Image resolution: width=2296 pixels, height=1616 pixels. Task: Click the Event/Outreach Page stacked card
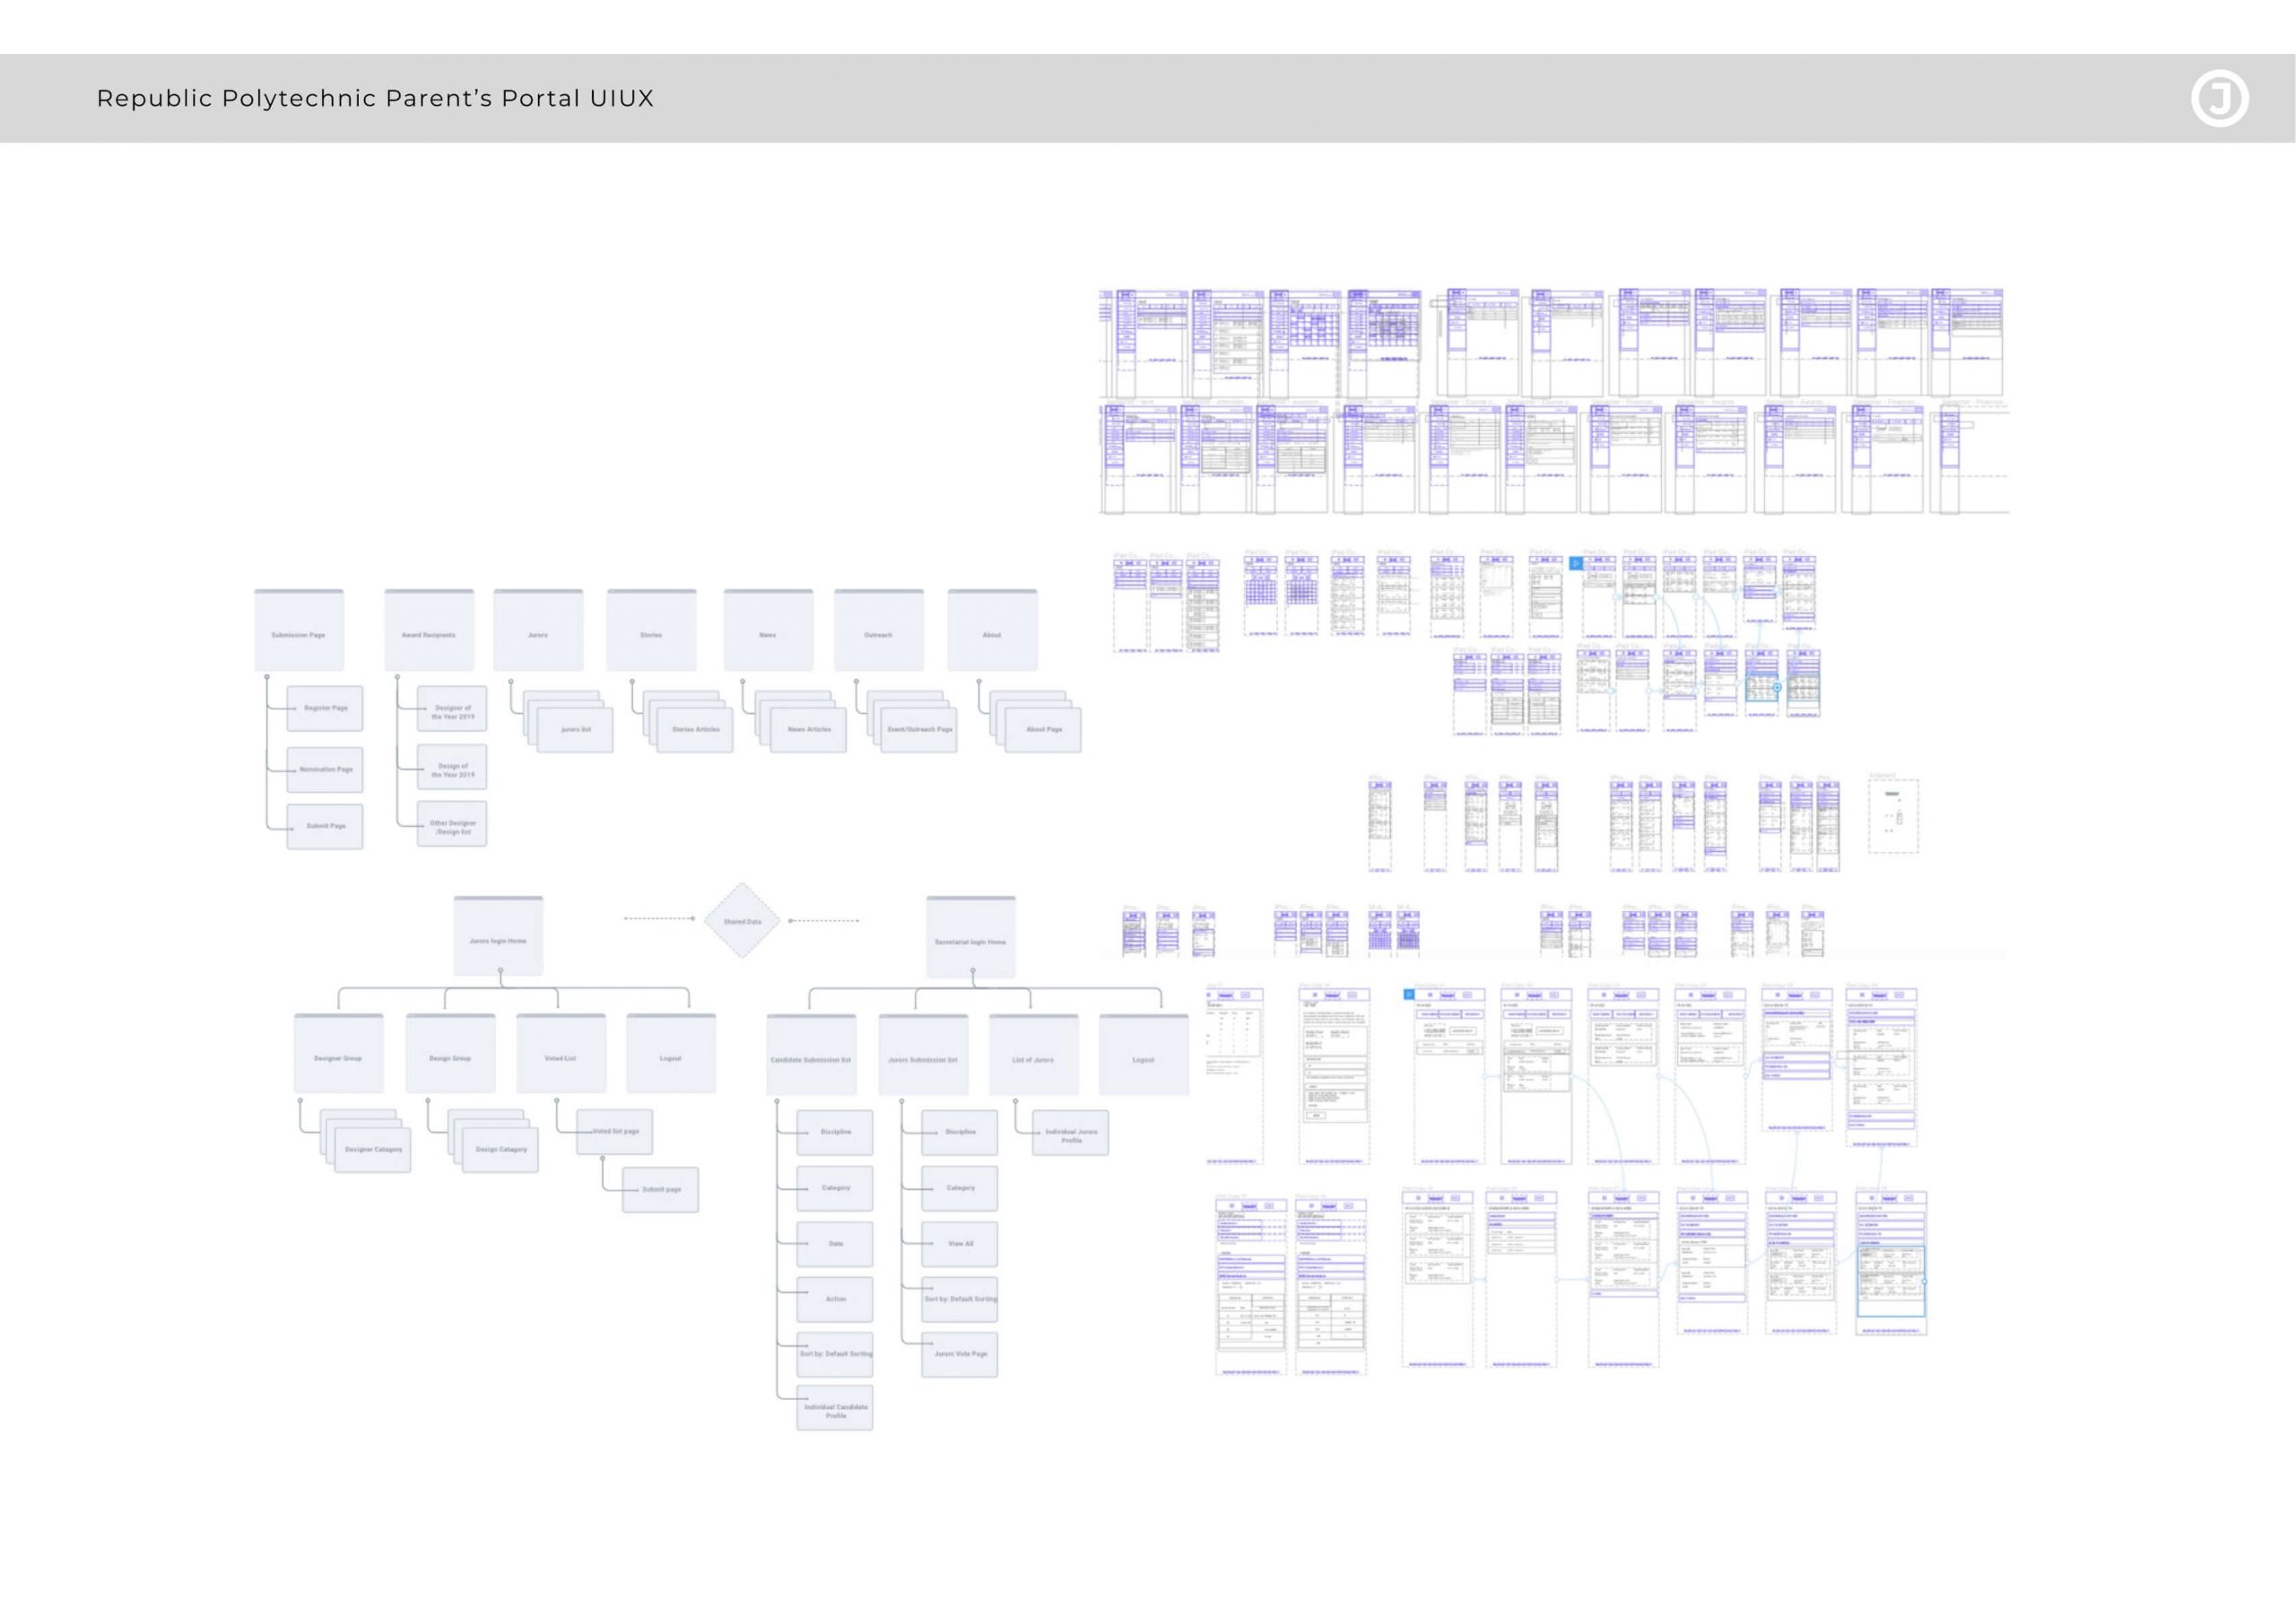click(919, 730)
